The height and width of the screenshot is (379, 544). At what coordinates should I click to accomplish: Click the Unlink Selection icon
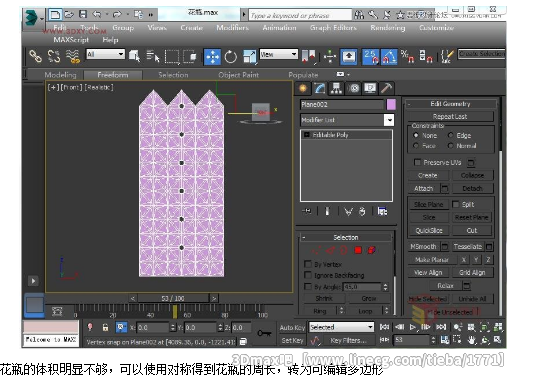coord(53,56)
